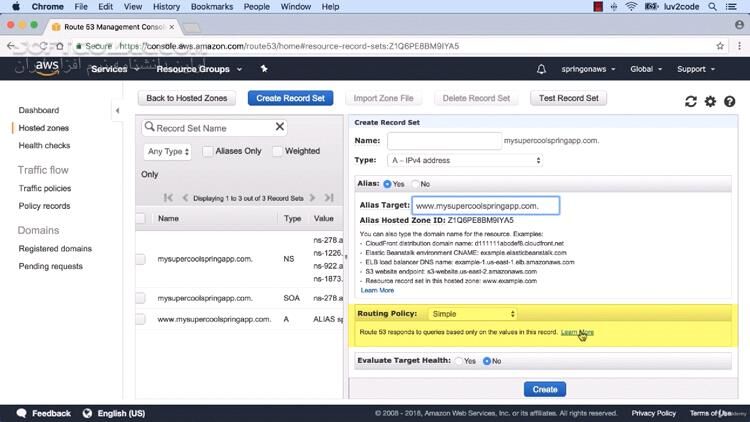The width and height of the screenshot is (750, 422).
Task: Click the AWS logo home icon
Action: 46,68
